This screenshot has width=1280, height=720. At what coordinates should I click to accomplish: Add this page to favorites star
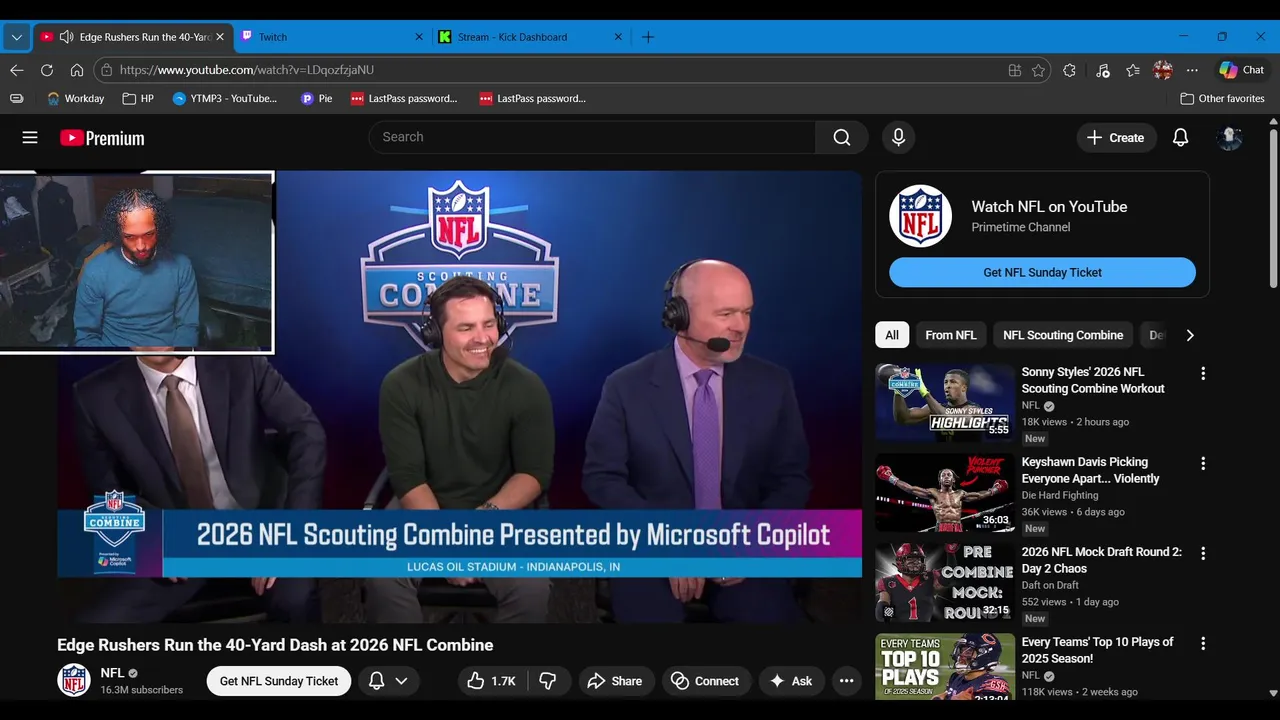1039,70
